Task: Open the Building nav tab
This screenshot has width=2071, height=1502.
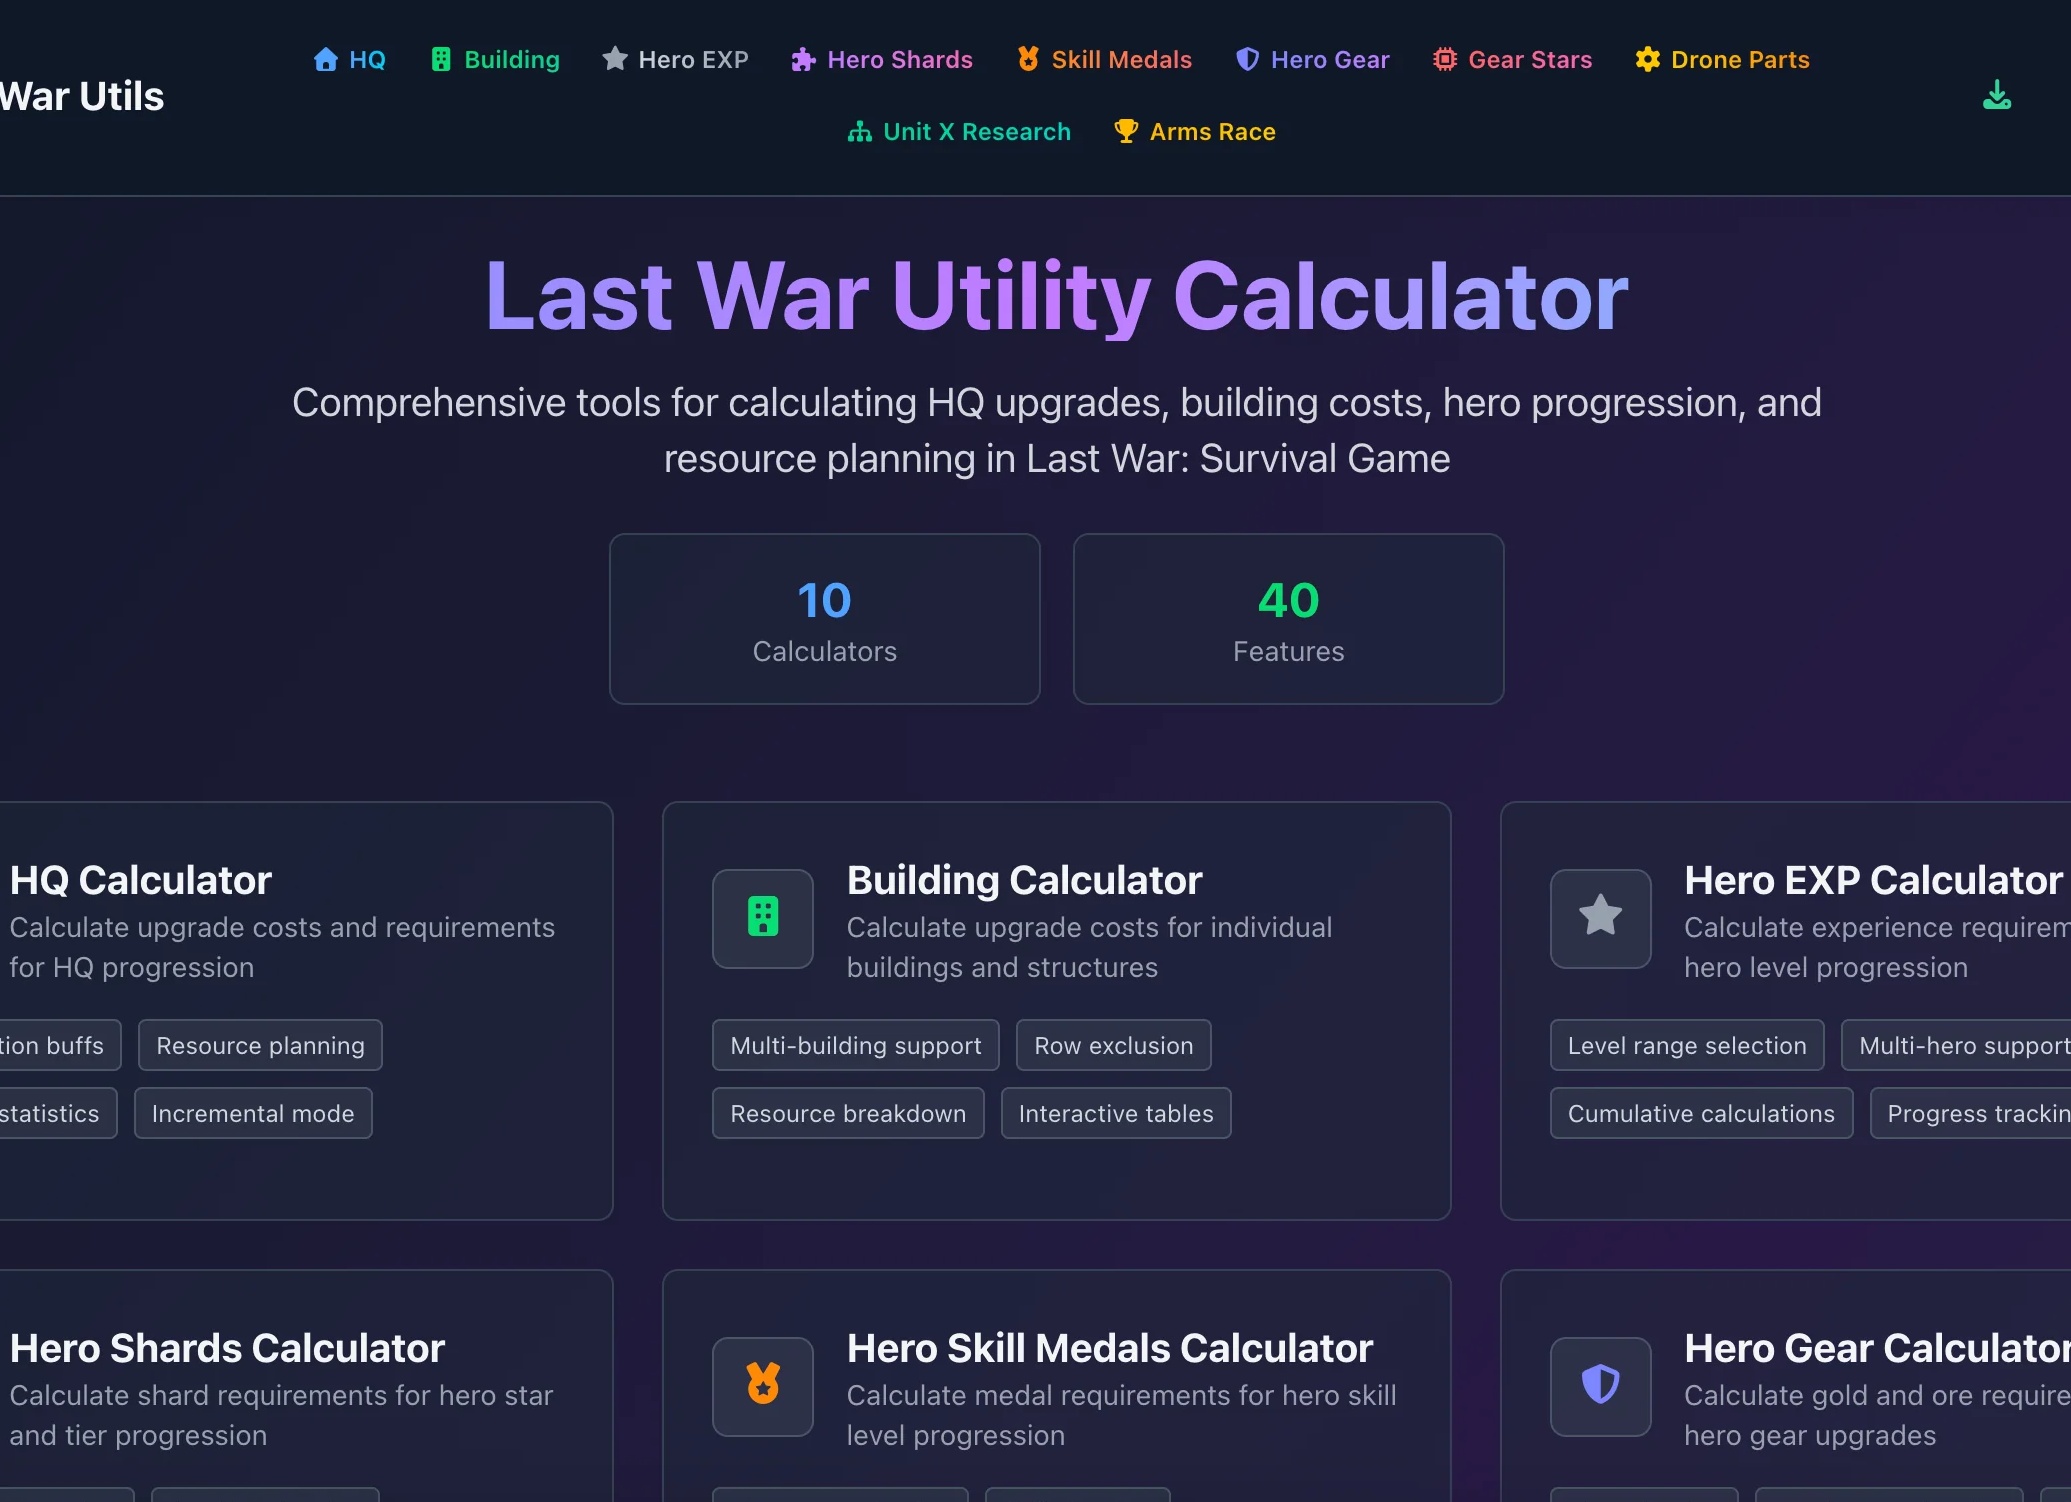Action: [495, 60]
